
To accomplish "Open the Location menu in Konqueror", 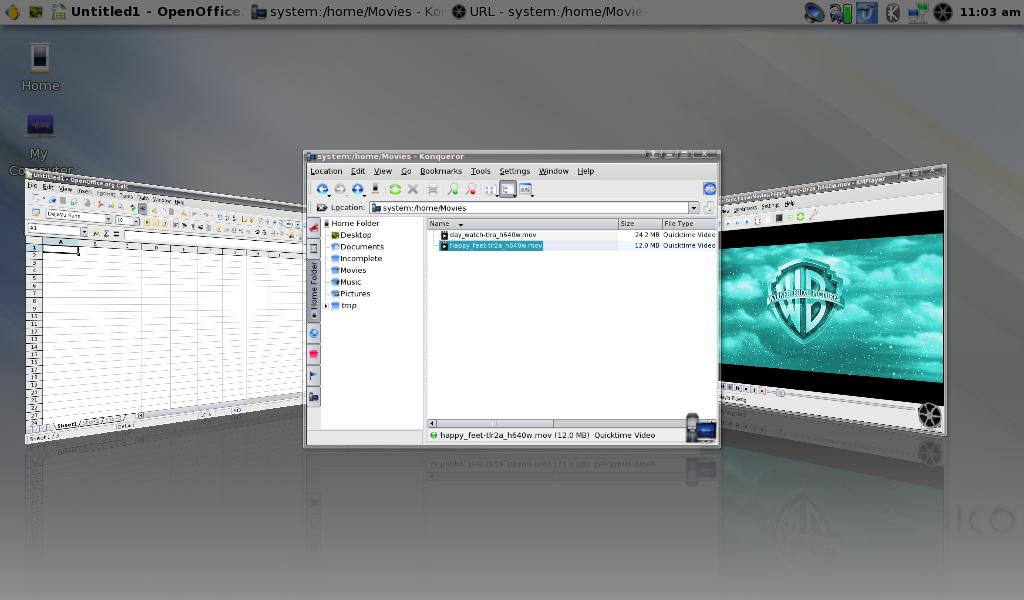I will point(326,171).
